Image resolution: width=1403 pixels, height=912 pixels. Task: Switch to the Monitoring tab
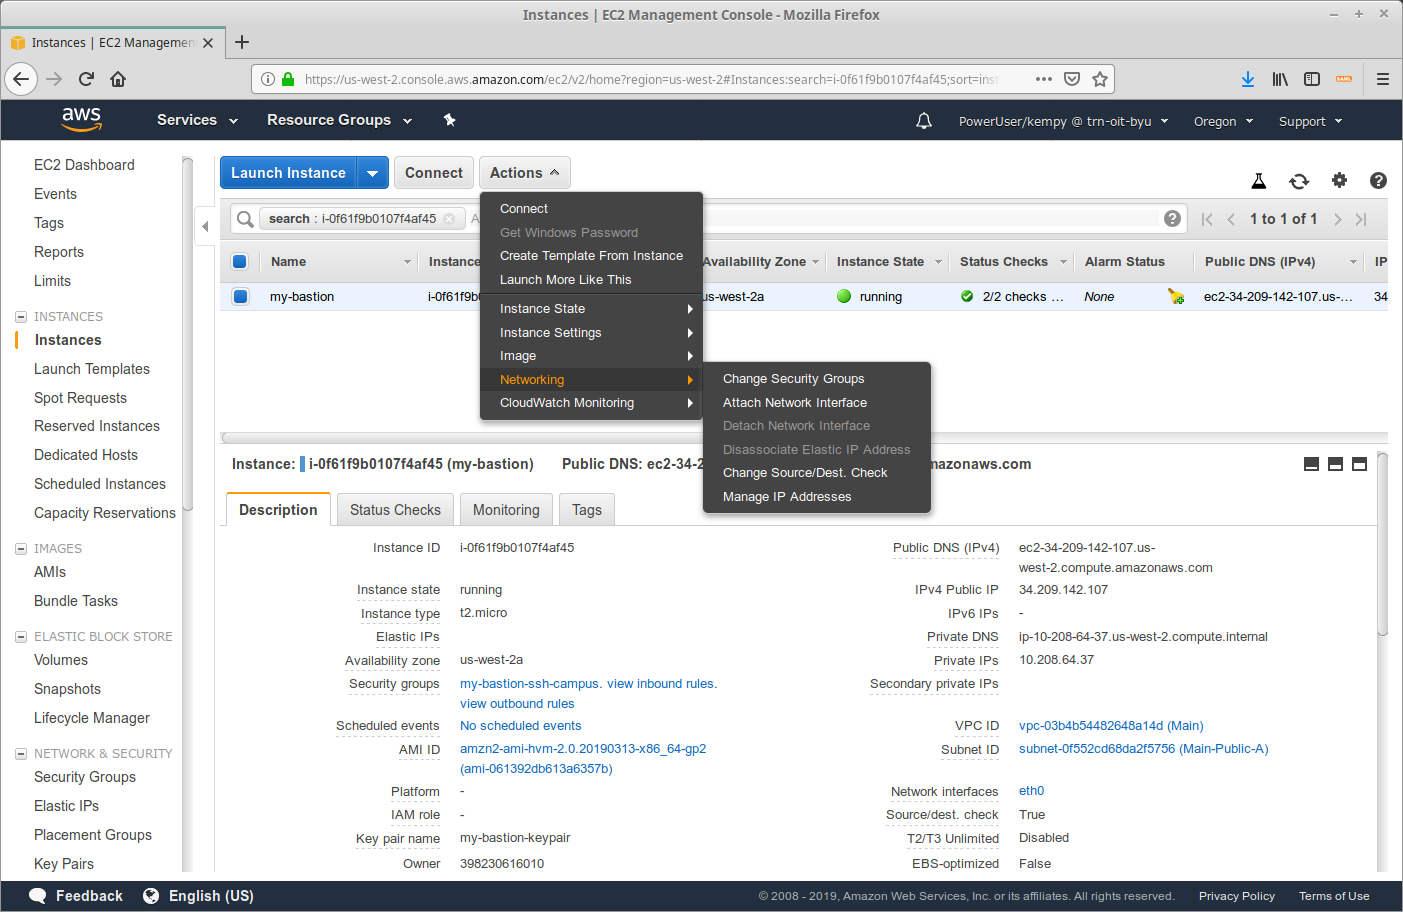pos(506,510)
